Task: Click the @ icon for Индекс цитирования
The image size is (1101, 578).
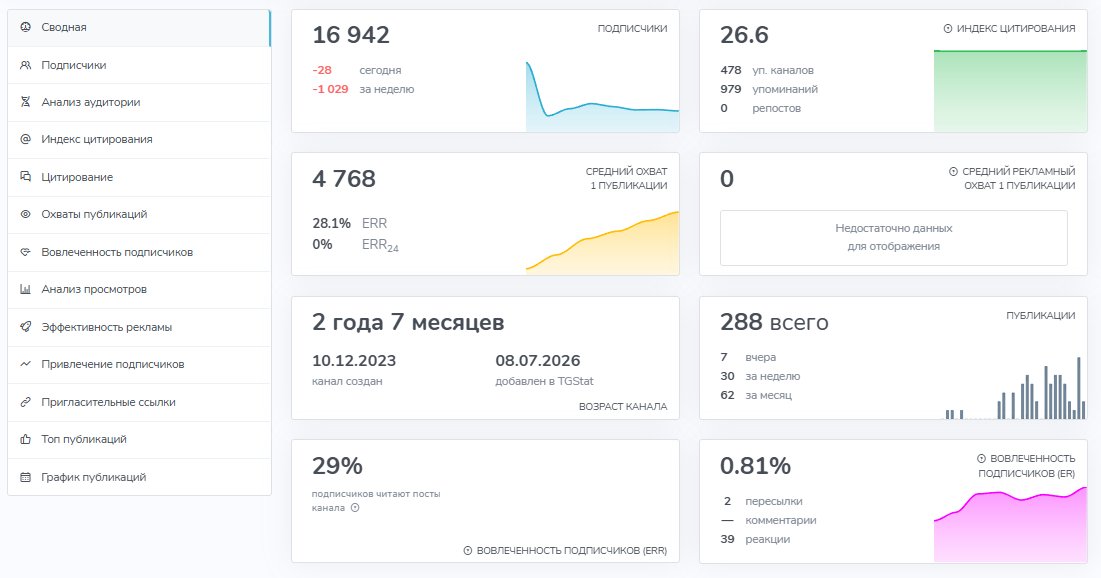Action: [x=25, y=139]
